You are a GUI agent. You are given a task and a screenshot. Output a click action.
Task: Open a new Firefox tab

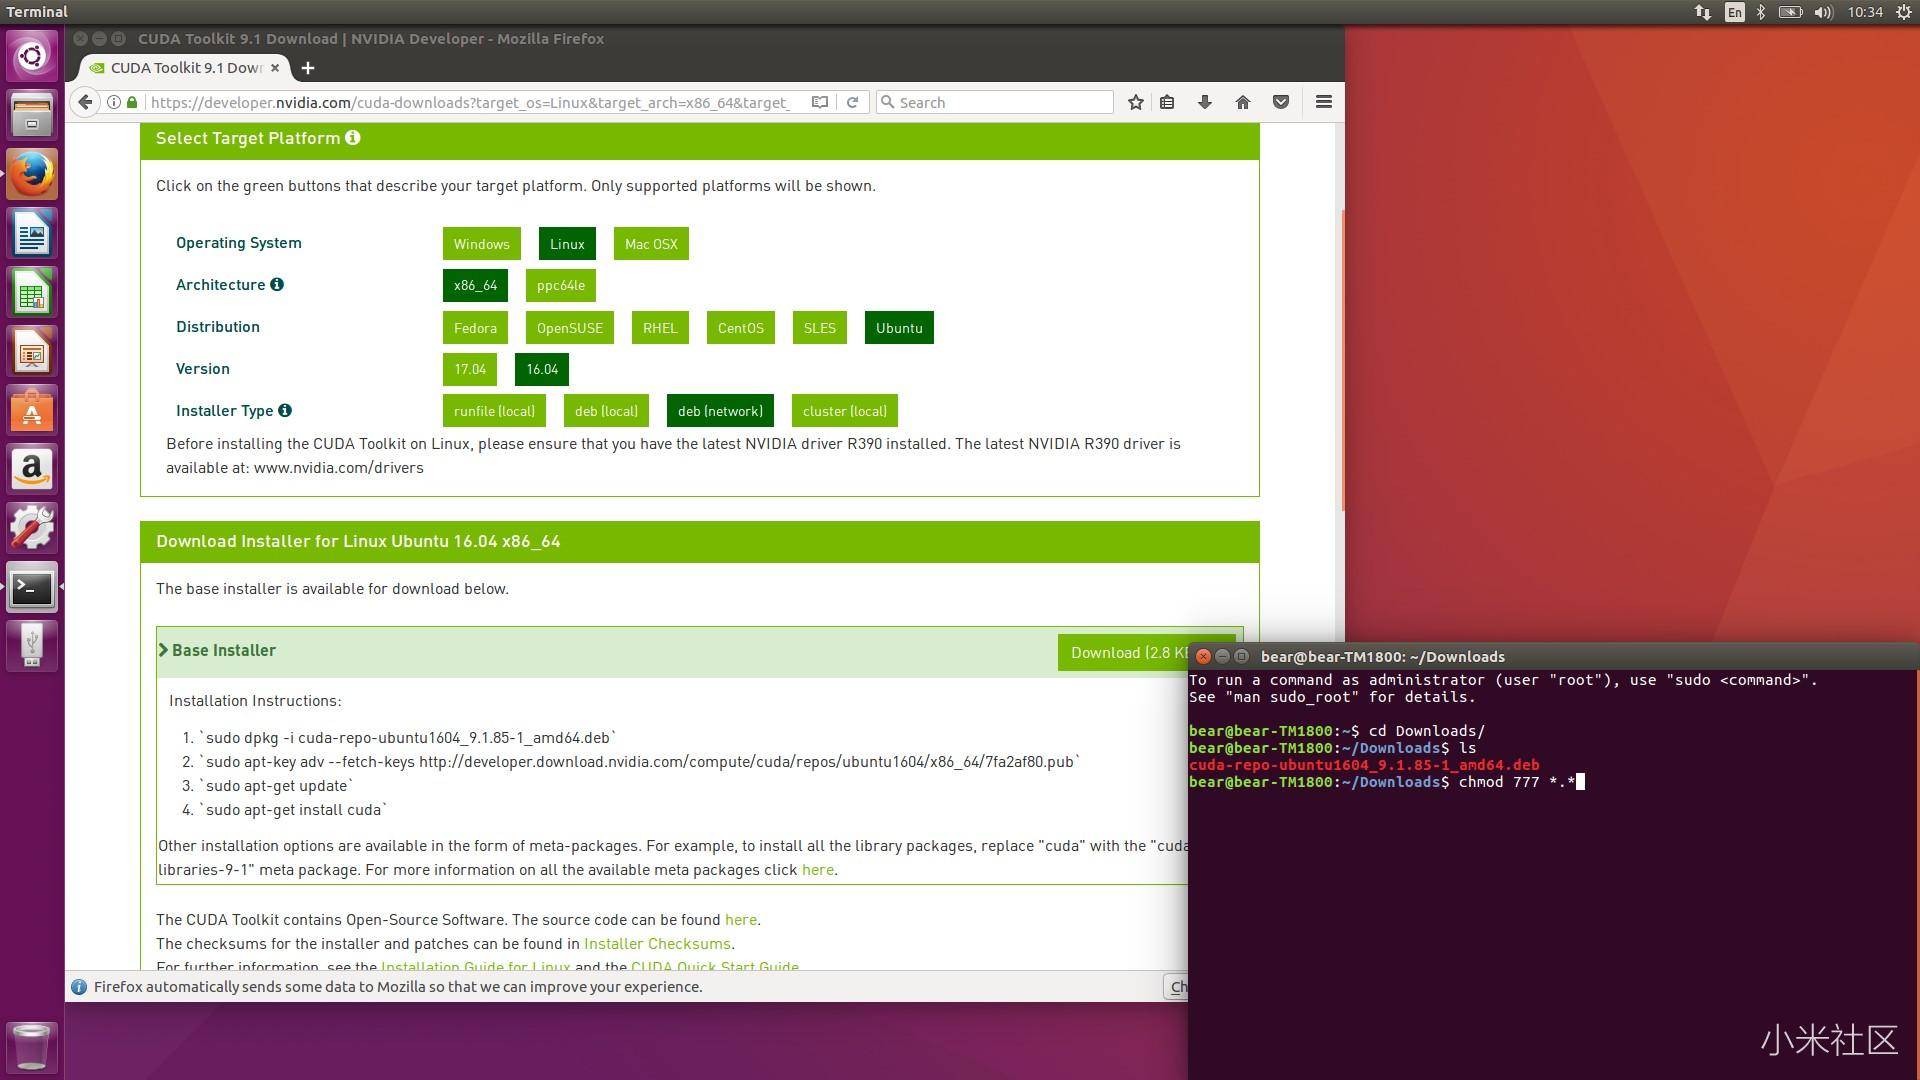(x=308, y=68)
